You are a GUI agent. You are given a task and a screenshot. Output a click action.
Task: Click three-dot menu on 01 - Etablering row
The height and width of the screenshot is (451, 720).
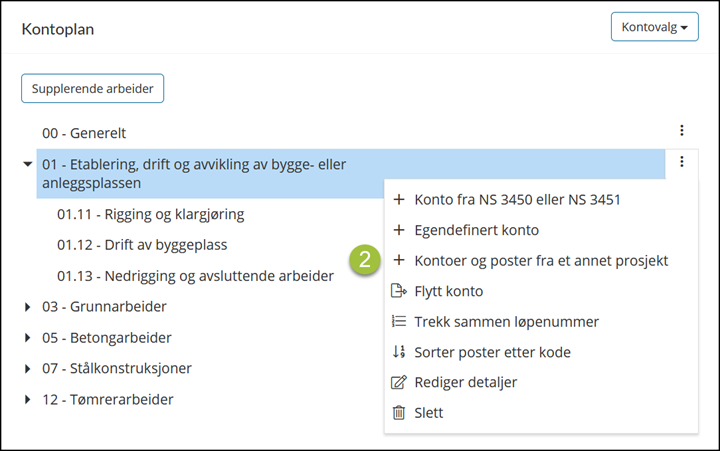681,162
